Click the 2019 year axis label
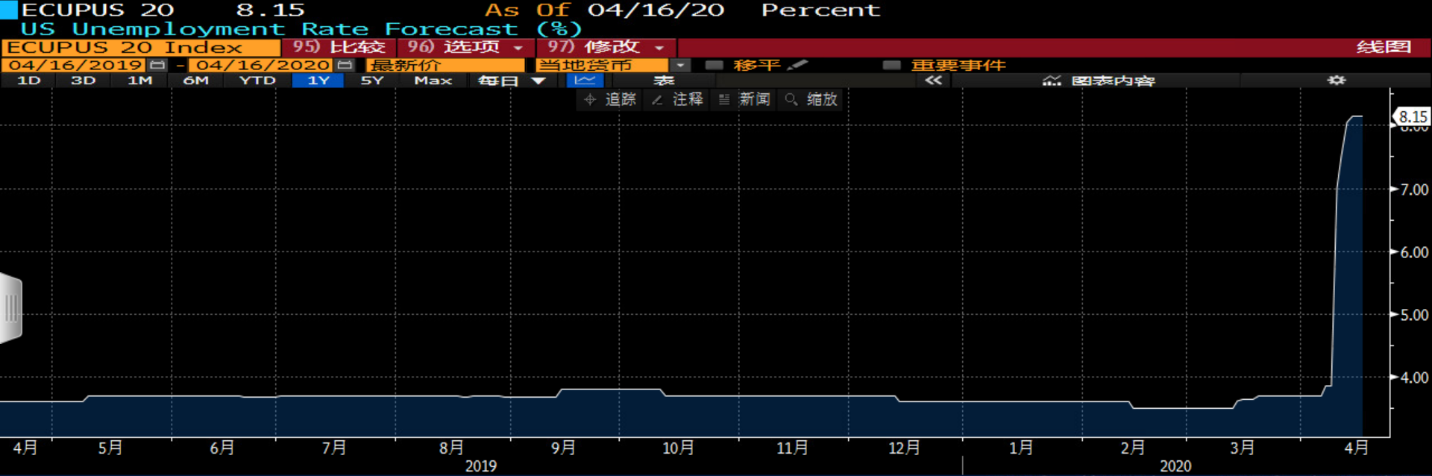 pos(481,466)
